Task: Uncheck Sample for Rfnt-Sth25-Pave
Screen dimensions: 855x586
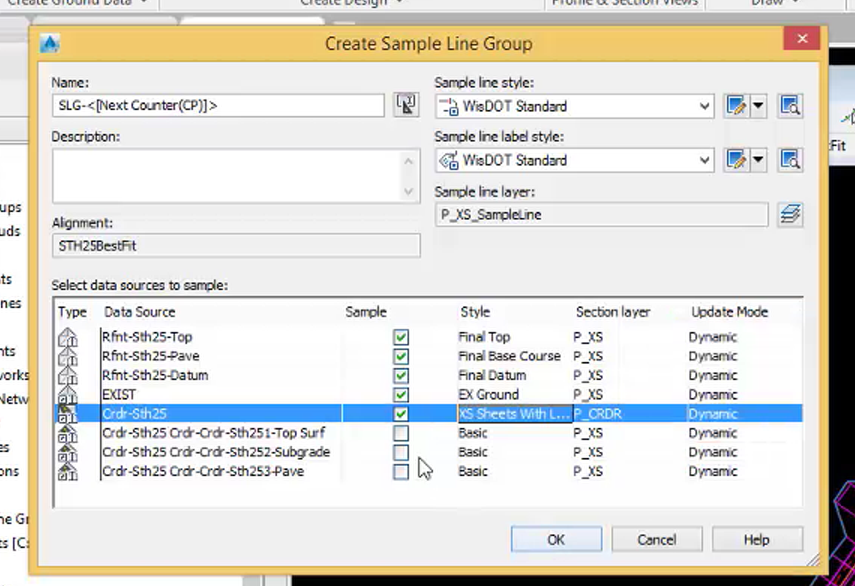Action: pos(400,356)
